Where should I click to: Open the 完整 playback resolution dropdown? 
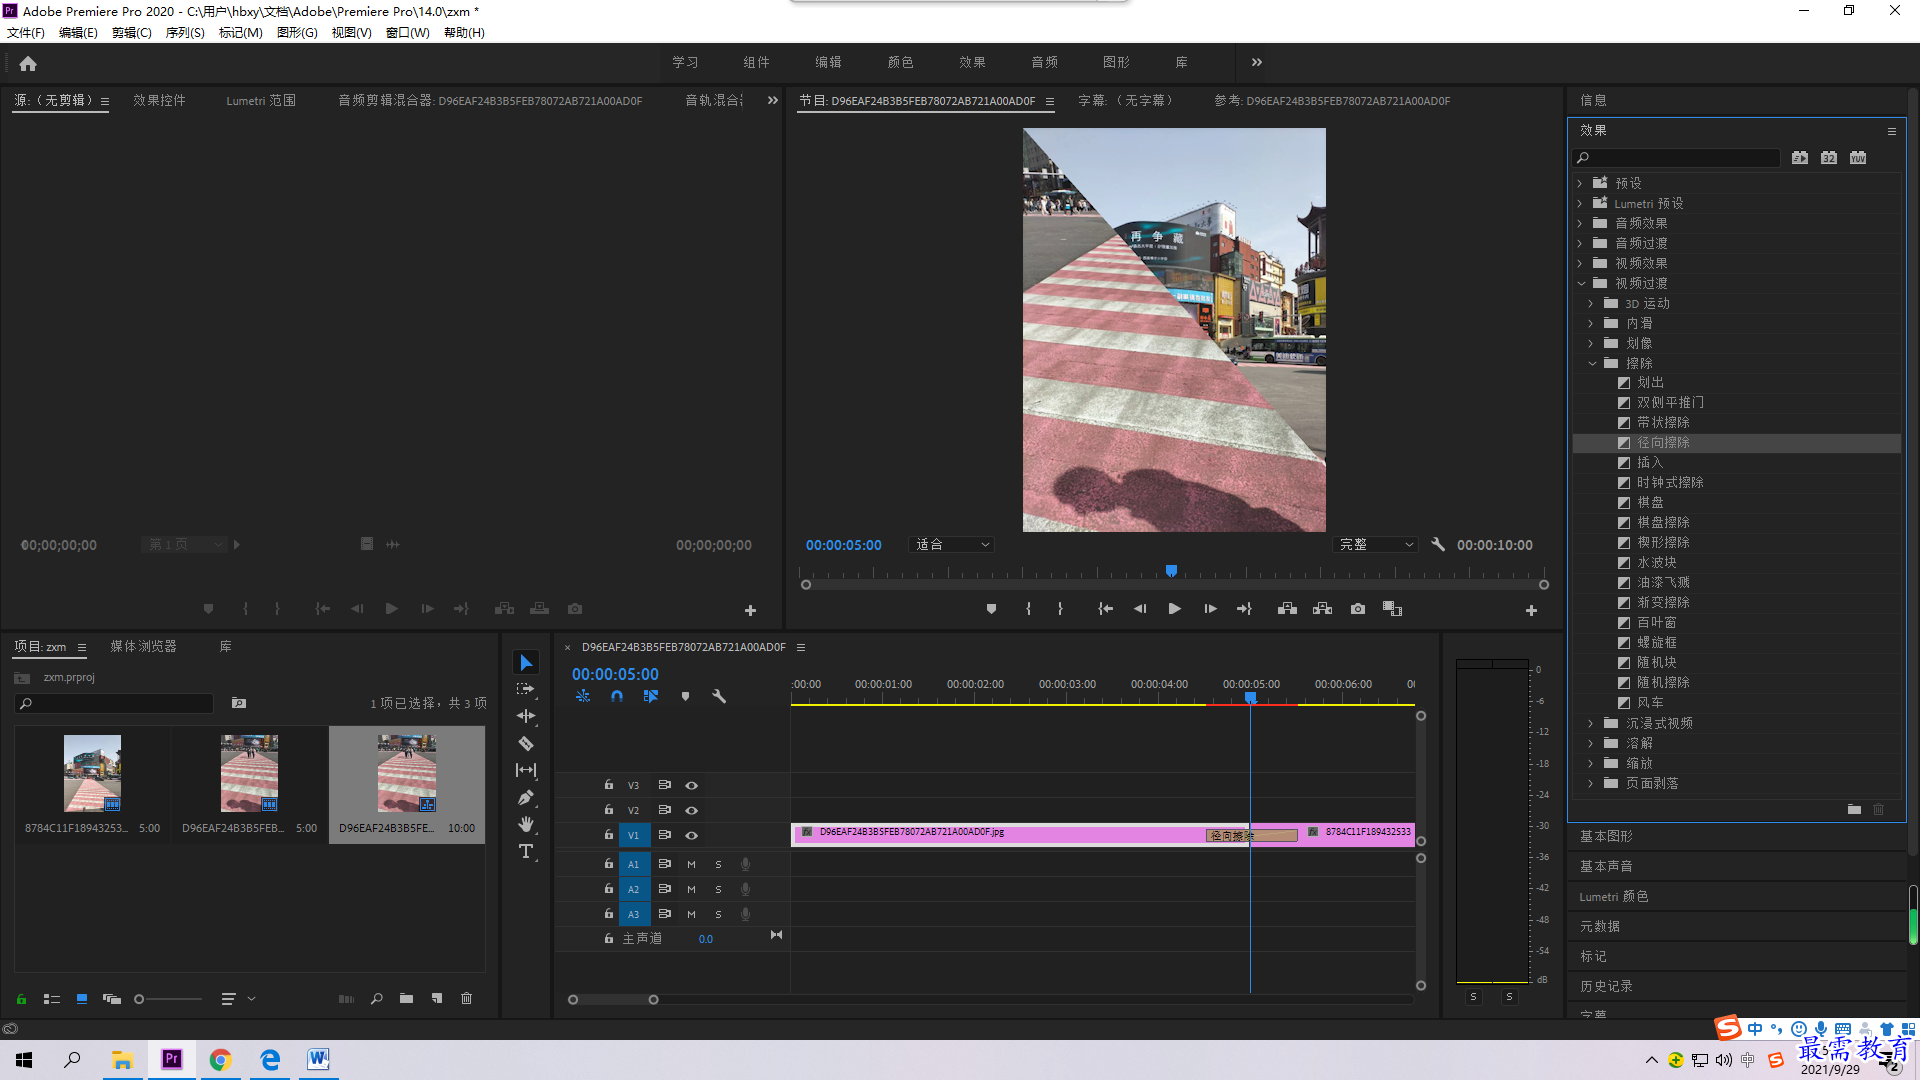coord(1377,545)
